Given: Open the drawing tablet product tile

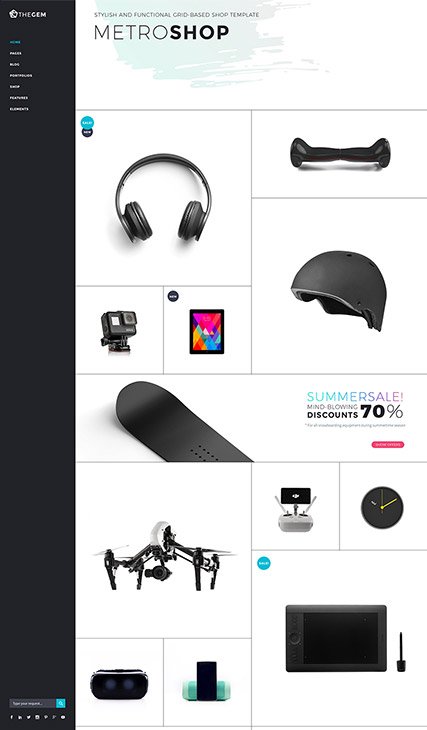Looking at the screenshot, I should (x=339, y=638).
